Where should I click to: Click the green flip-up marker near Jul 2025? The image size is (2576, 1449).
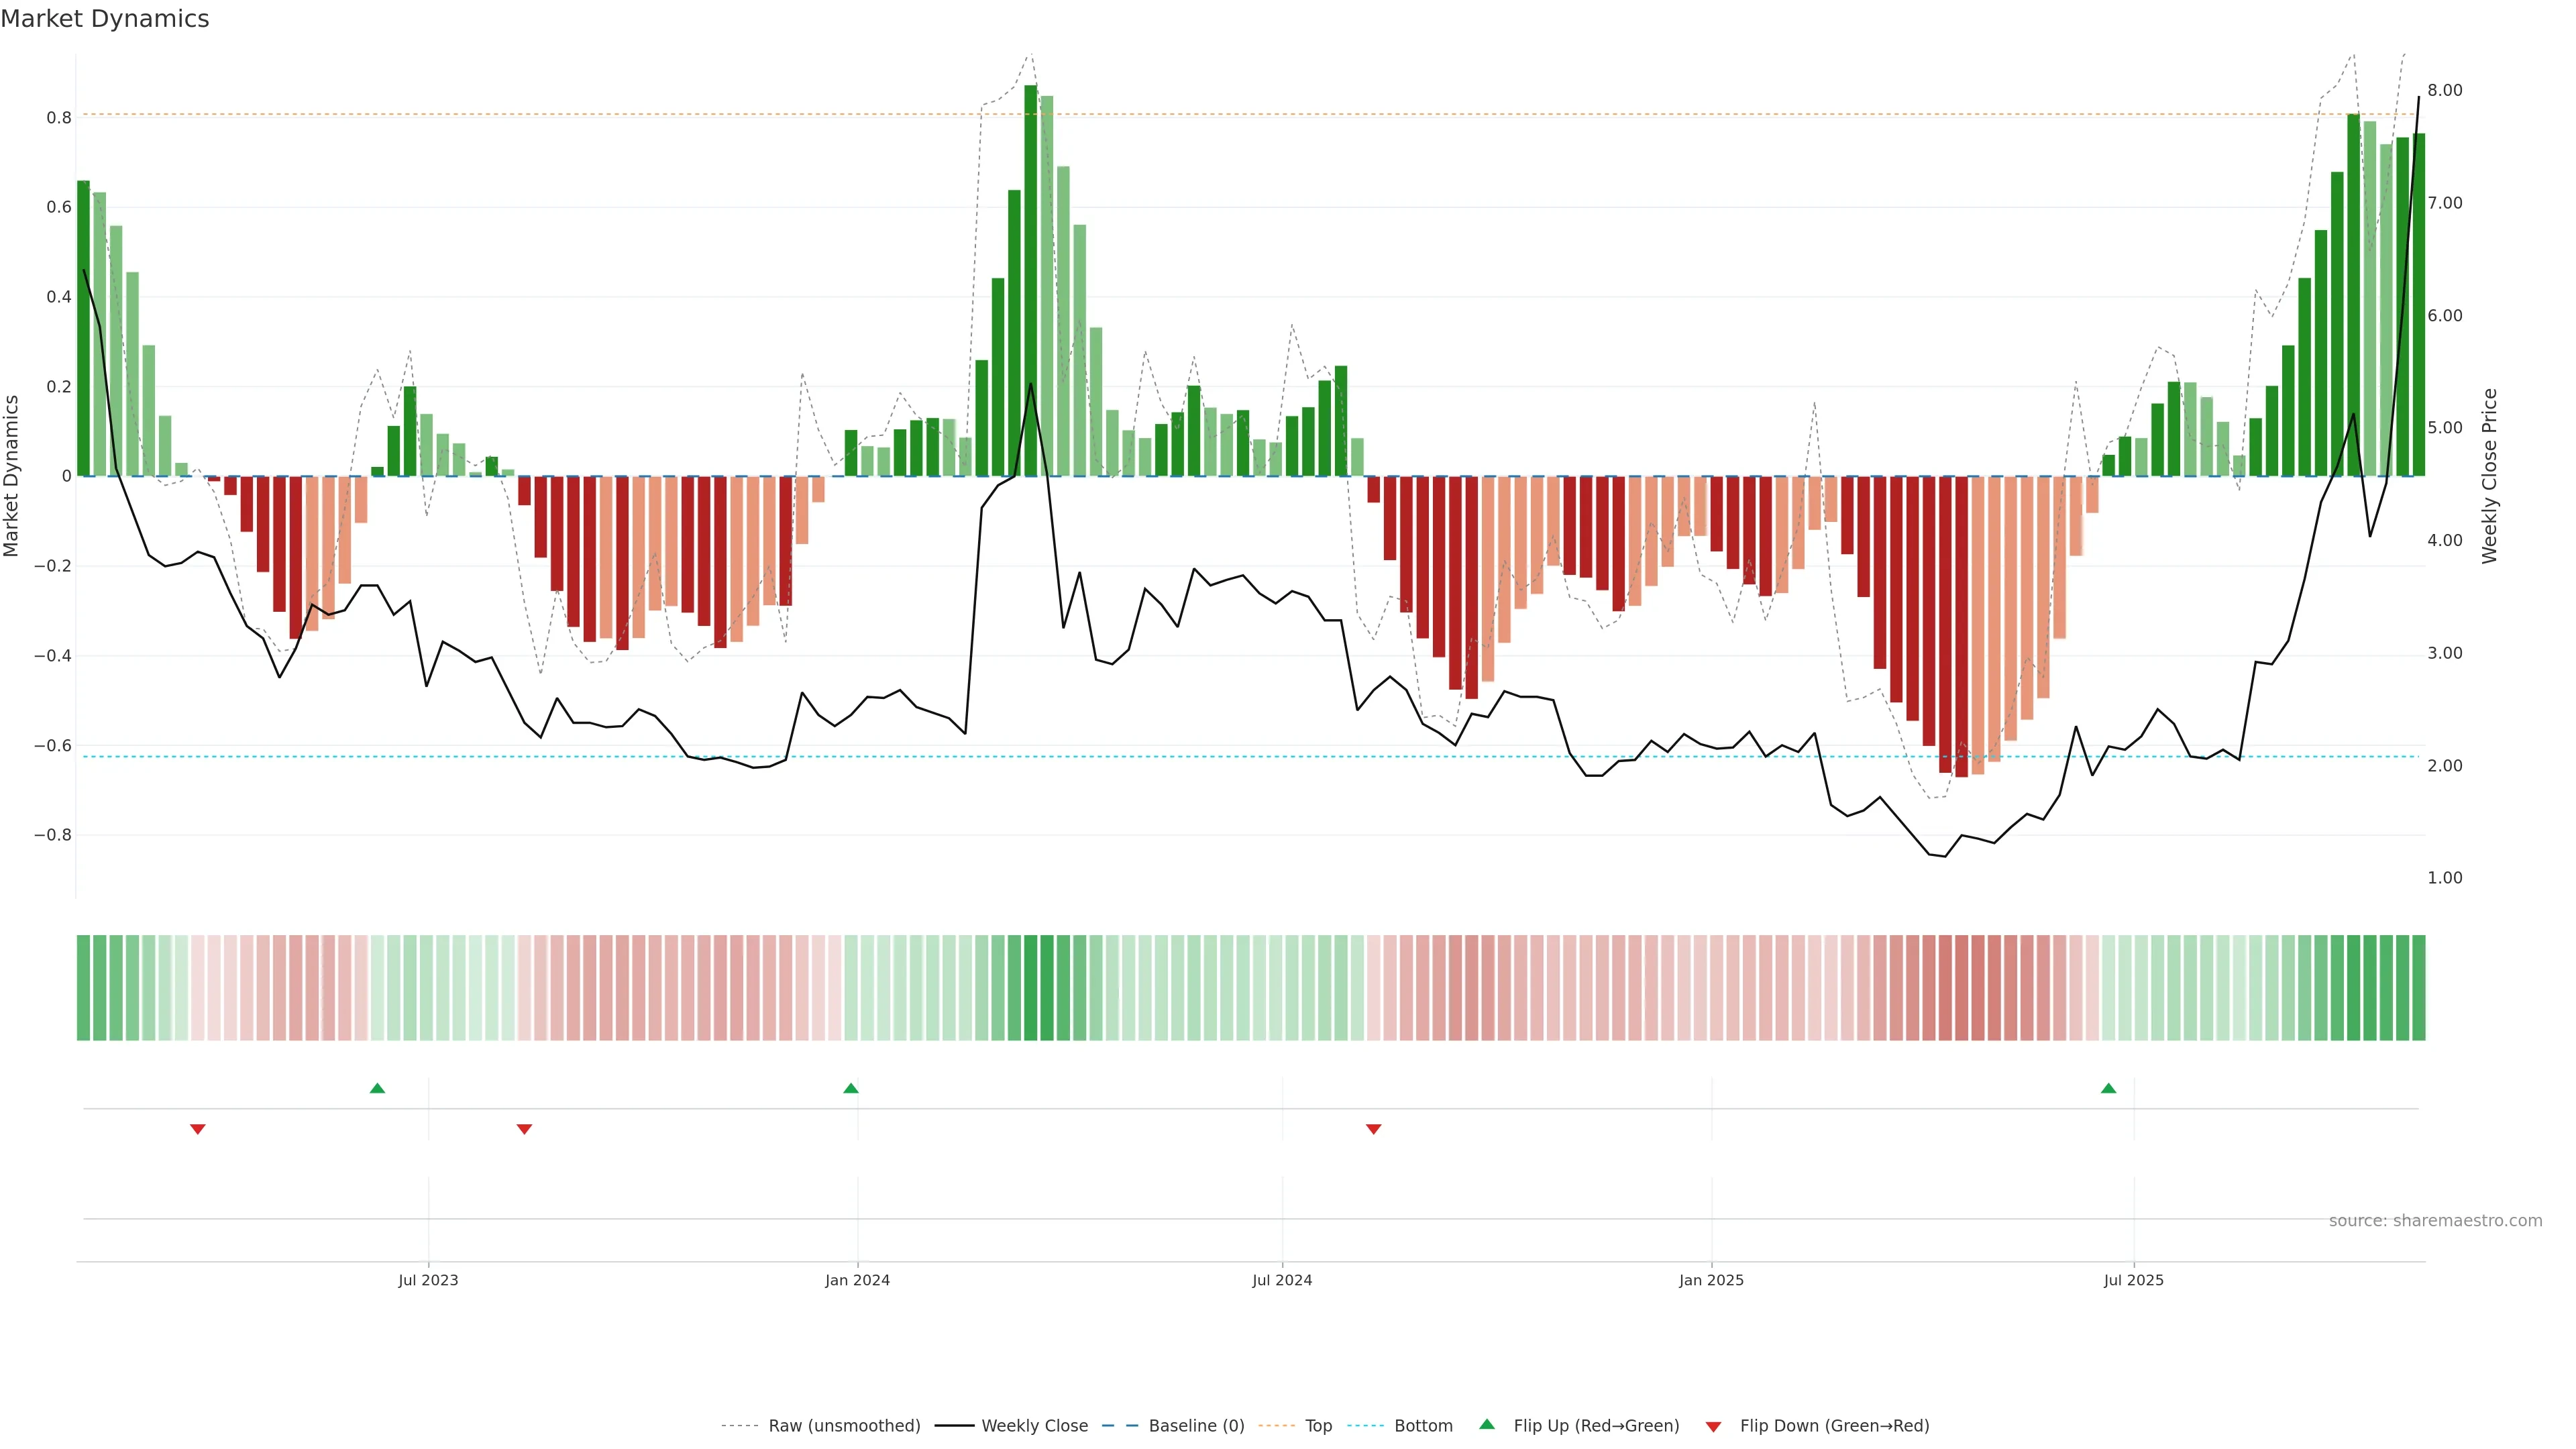point(2108,1088)
